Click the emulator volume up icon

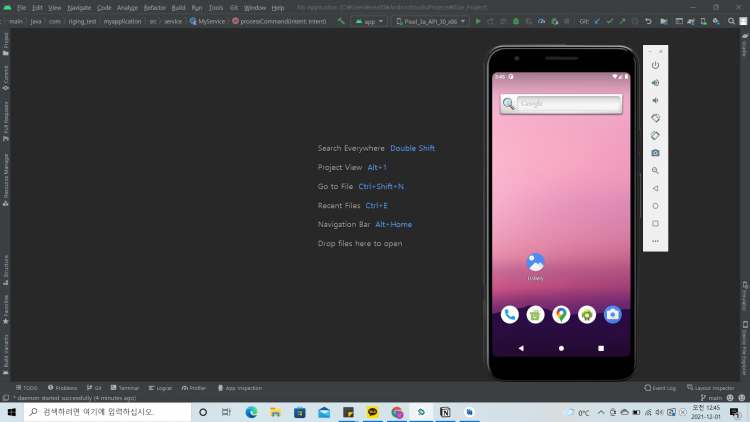pyautogui.click(x=655, y=83)
